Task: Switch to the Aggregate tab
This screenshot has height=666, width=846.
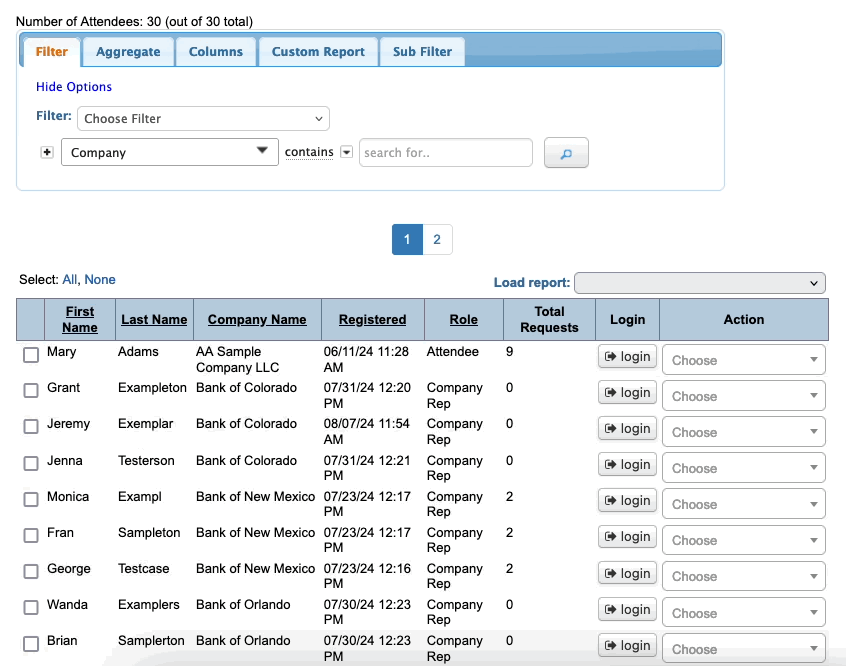Action: pyautogui.click(x=128, y=52)
